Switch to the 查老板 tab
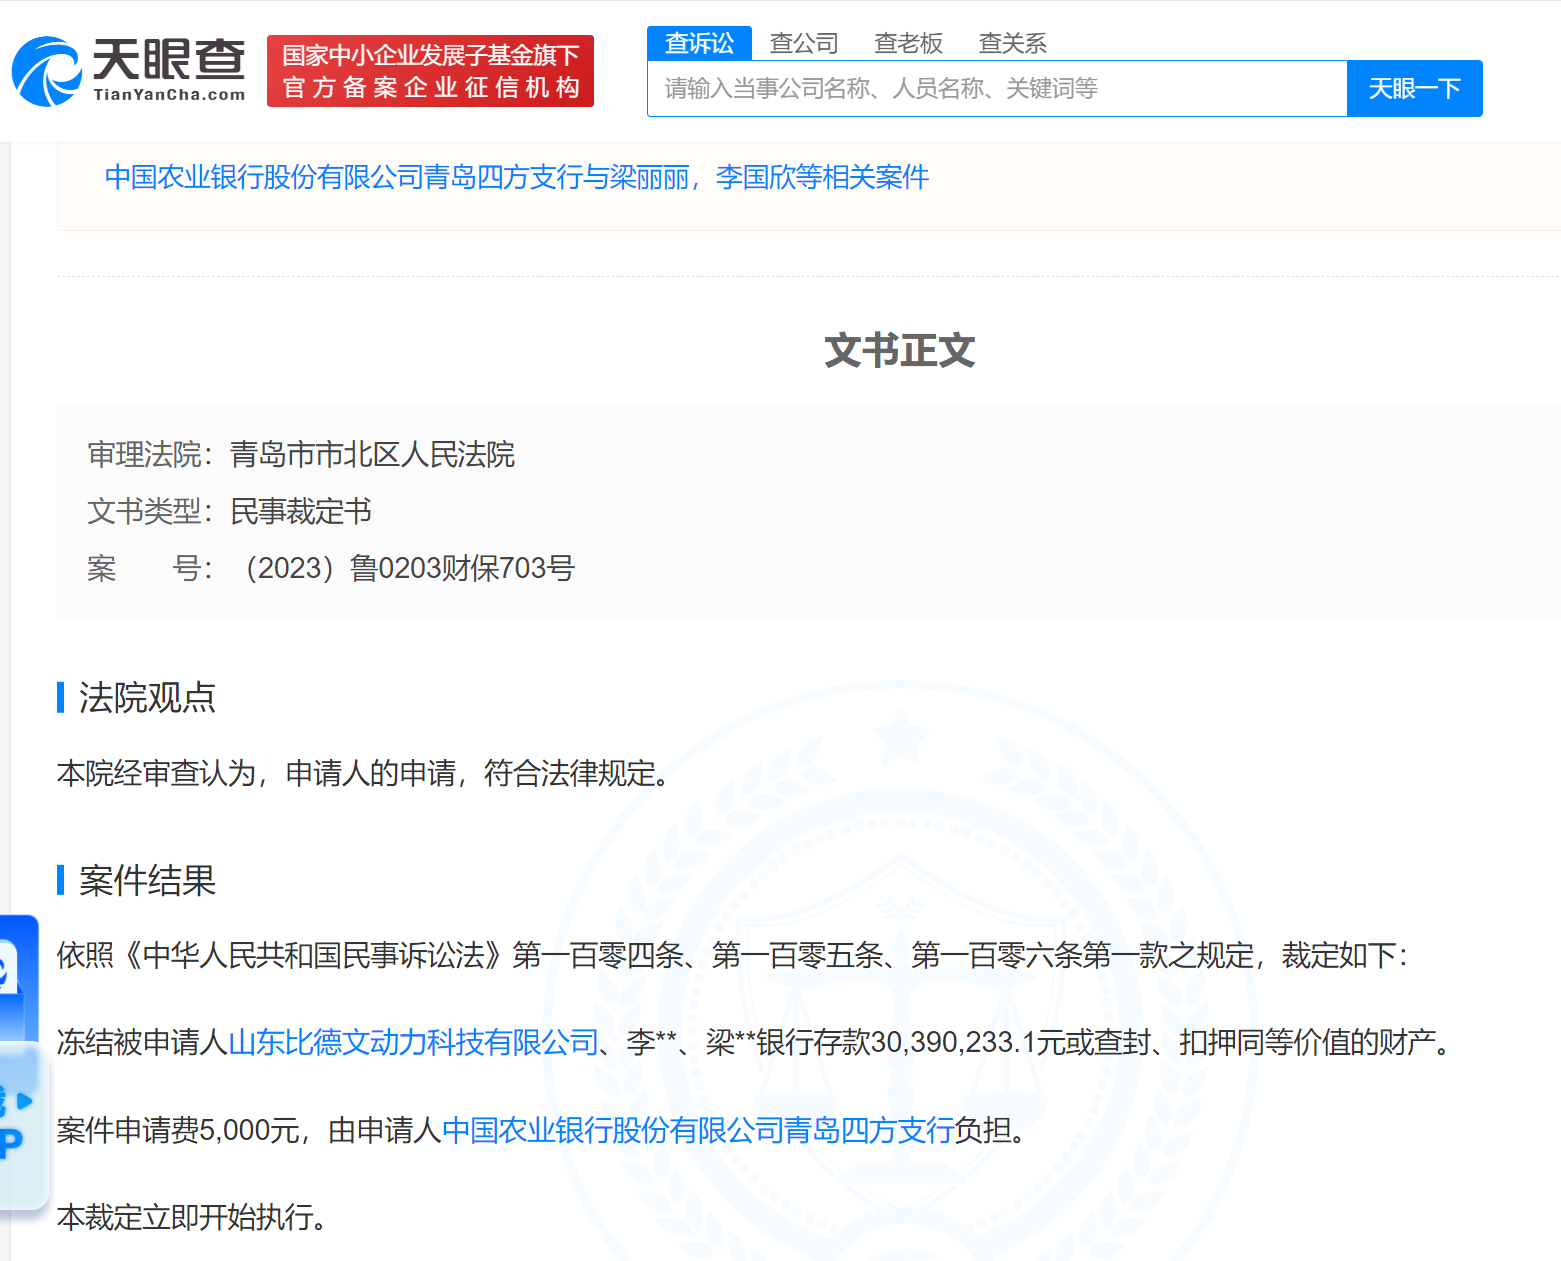Image resolution: width=1561 pixels, height=1261 pixels. click(x=908, y=43)
